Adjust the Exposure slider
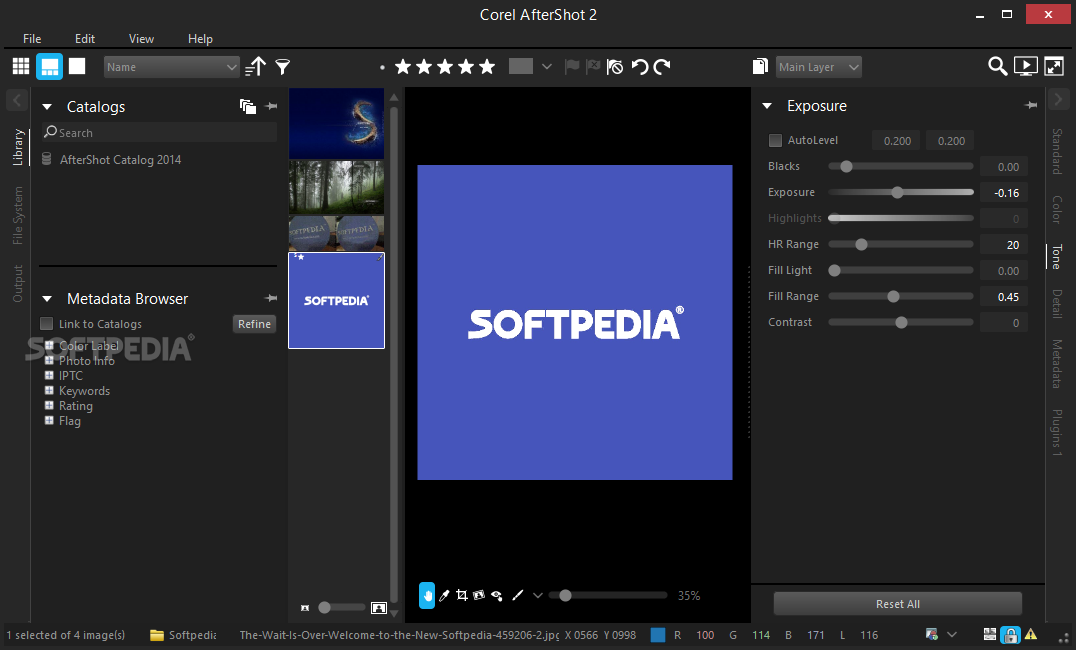This screenshot has height=650, width=1076. pos(900,192)
